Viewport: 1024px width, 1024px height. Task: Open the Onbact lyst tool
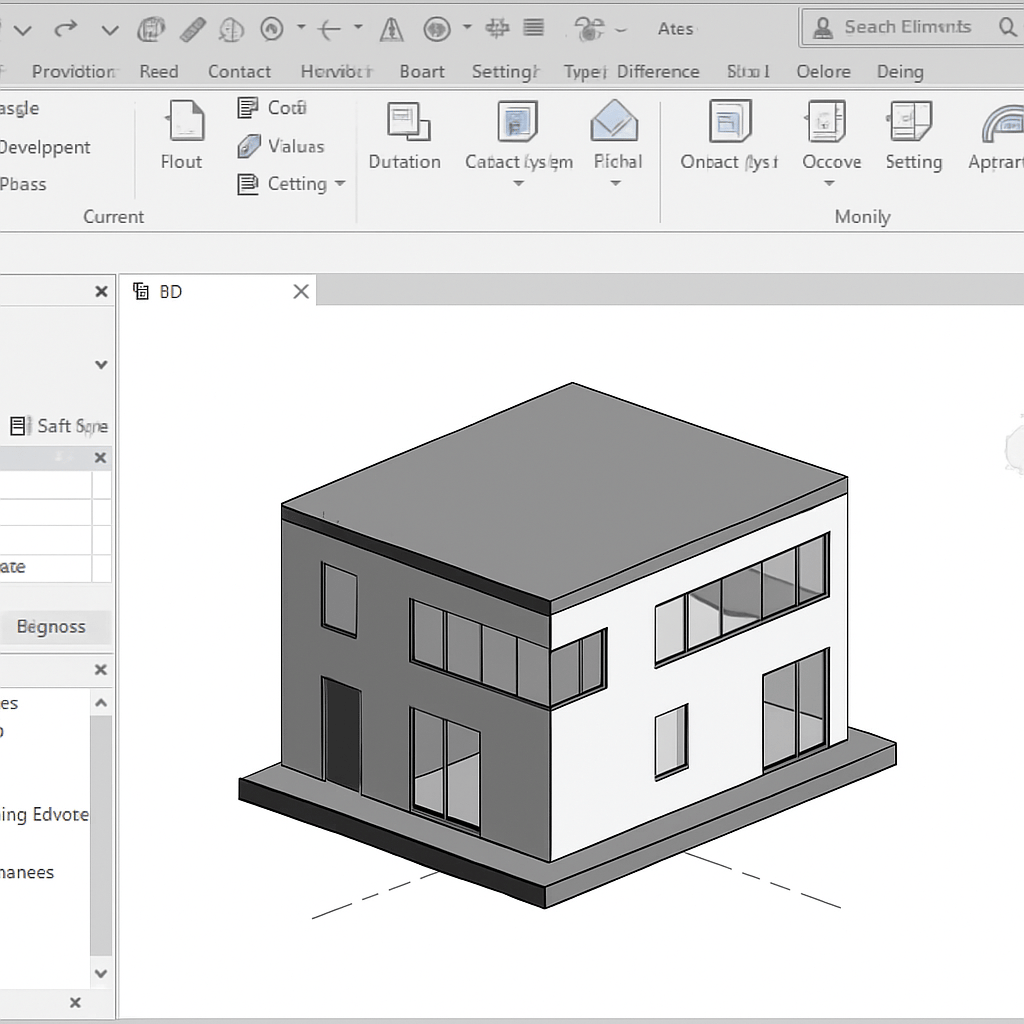pos(728,135)
